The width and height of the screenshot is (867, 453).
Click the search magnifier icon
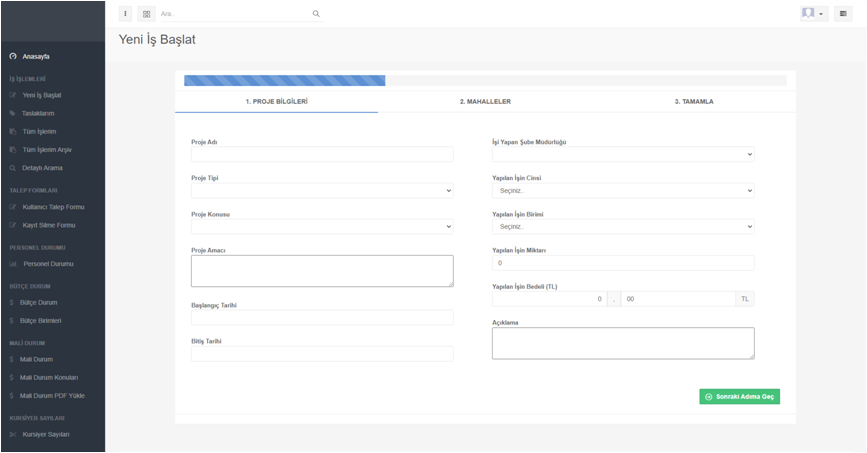click(x=316, y=14)
